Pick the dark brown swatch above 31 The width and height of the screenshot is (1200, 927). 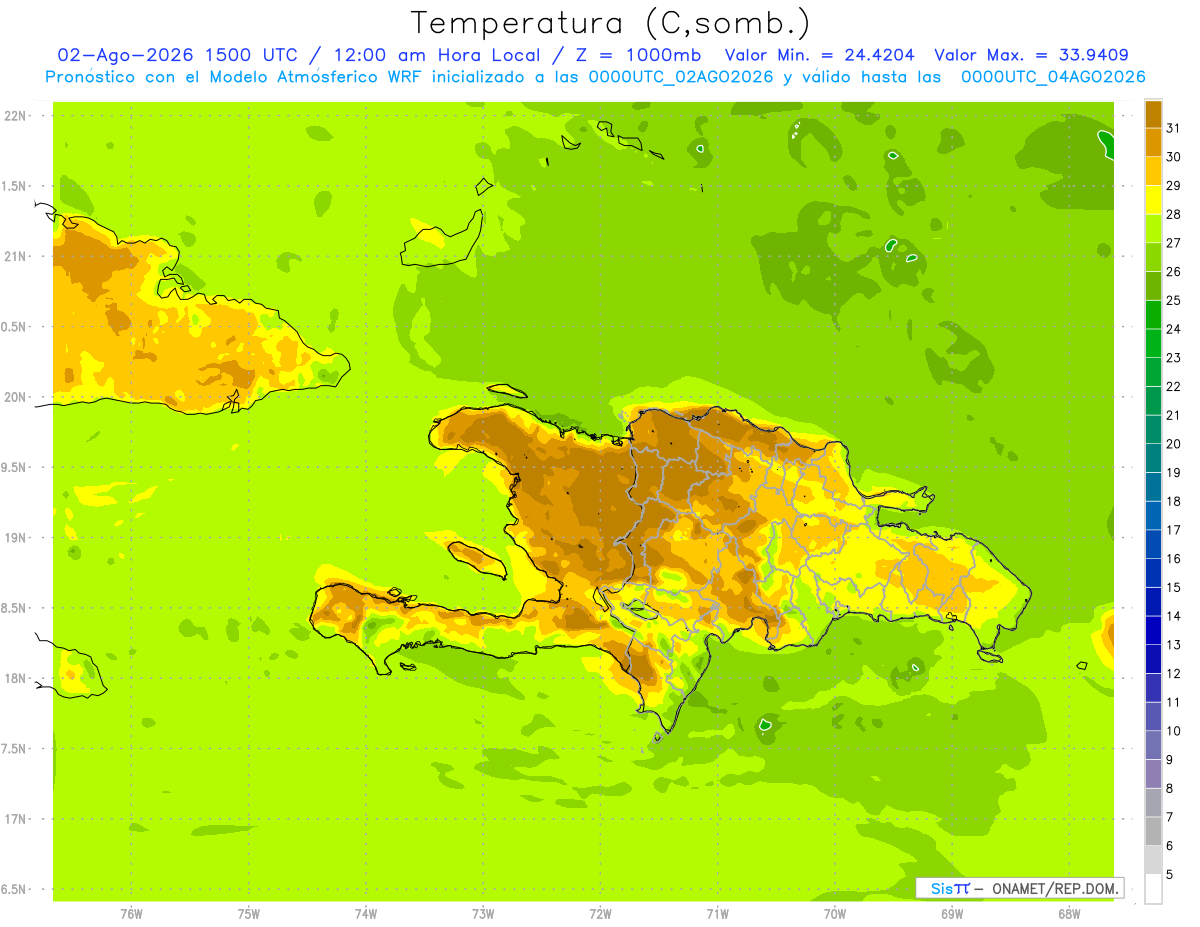pyautogui.click(x=1153, y=114)
